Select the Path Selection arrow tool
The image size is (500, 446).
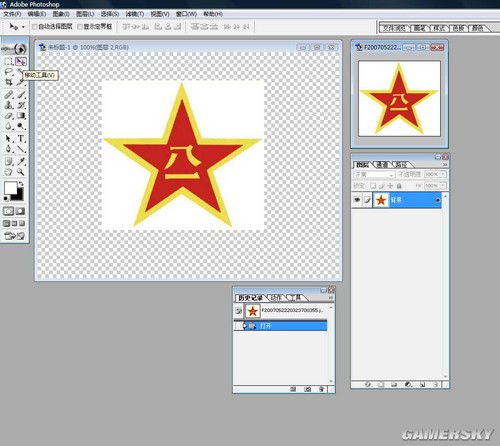coord(8,138)
